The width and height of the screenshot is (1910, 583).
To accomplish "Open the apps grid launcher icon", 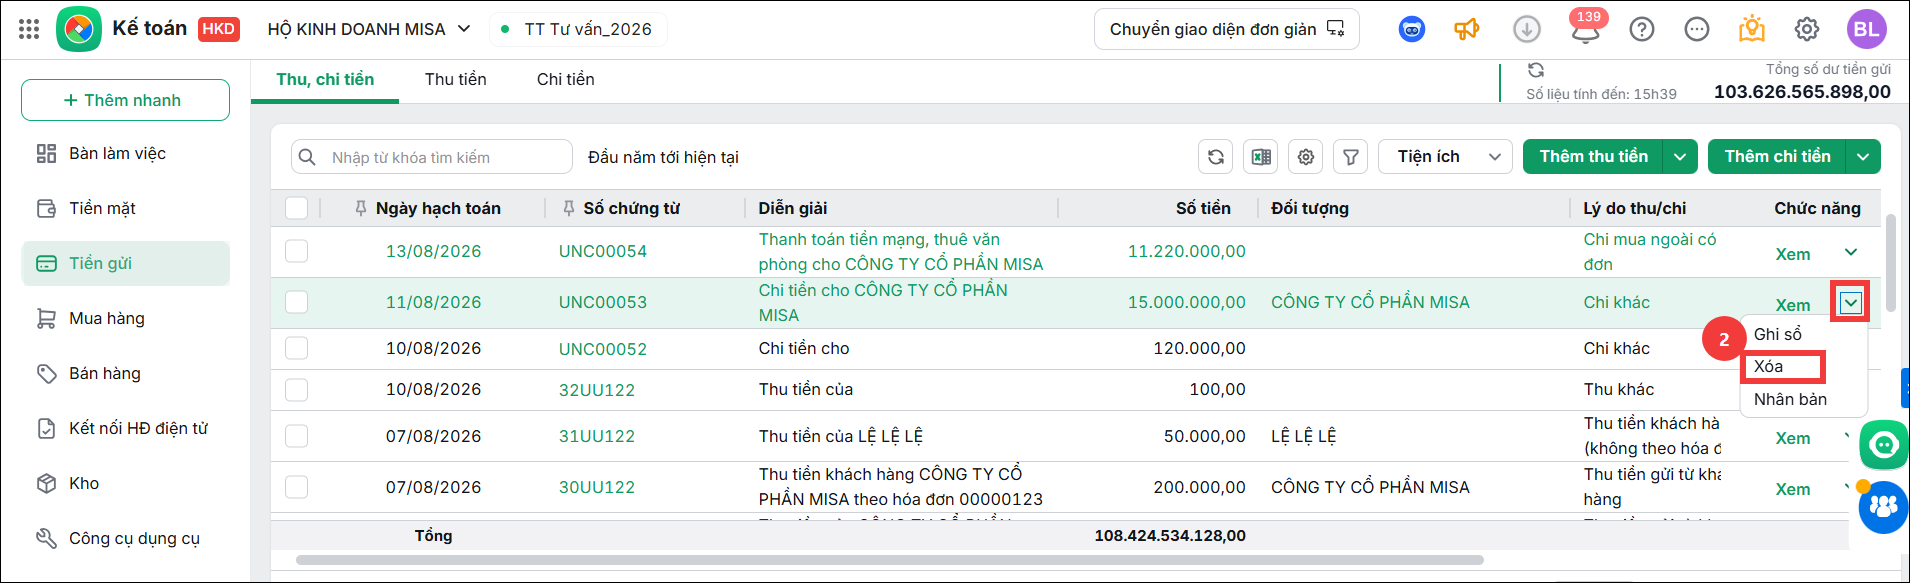I will 29,29.
